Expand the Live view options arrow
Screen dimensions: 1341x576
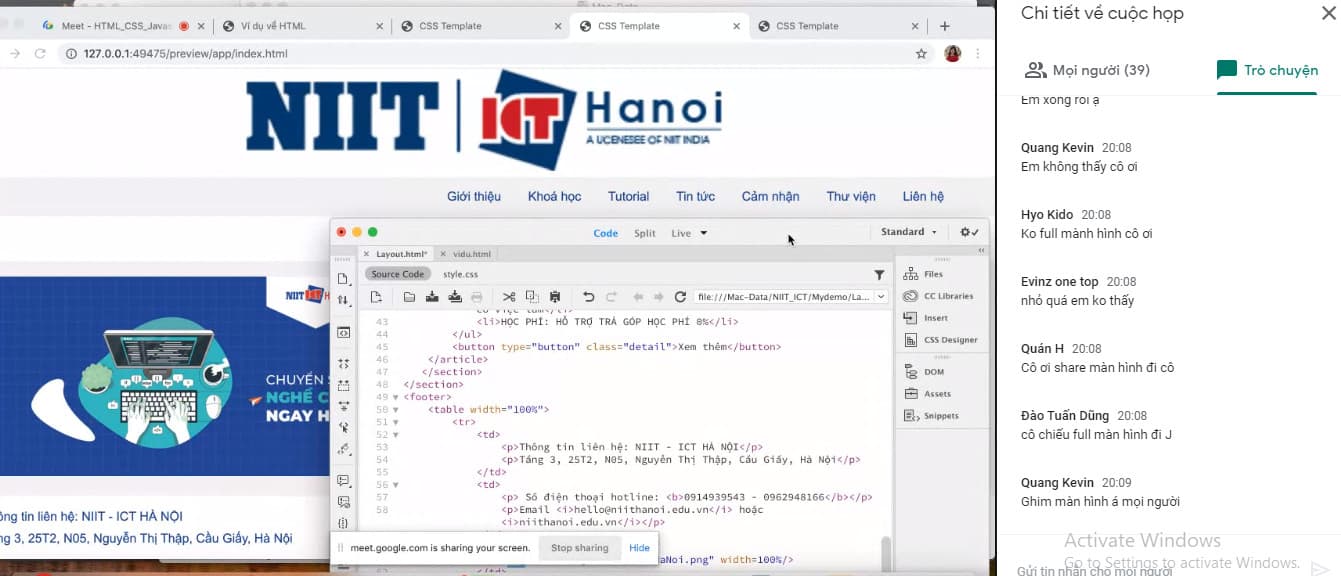pos(704,233)
